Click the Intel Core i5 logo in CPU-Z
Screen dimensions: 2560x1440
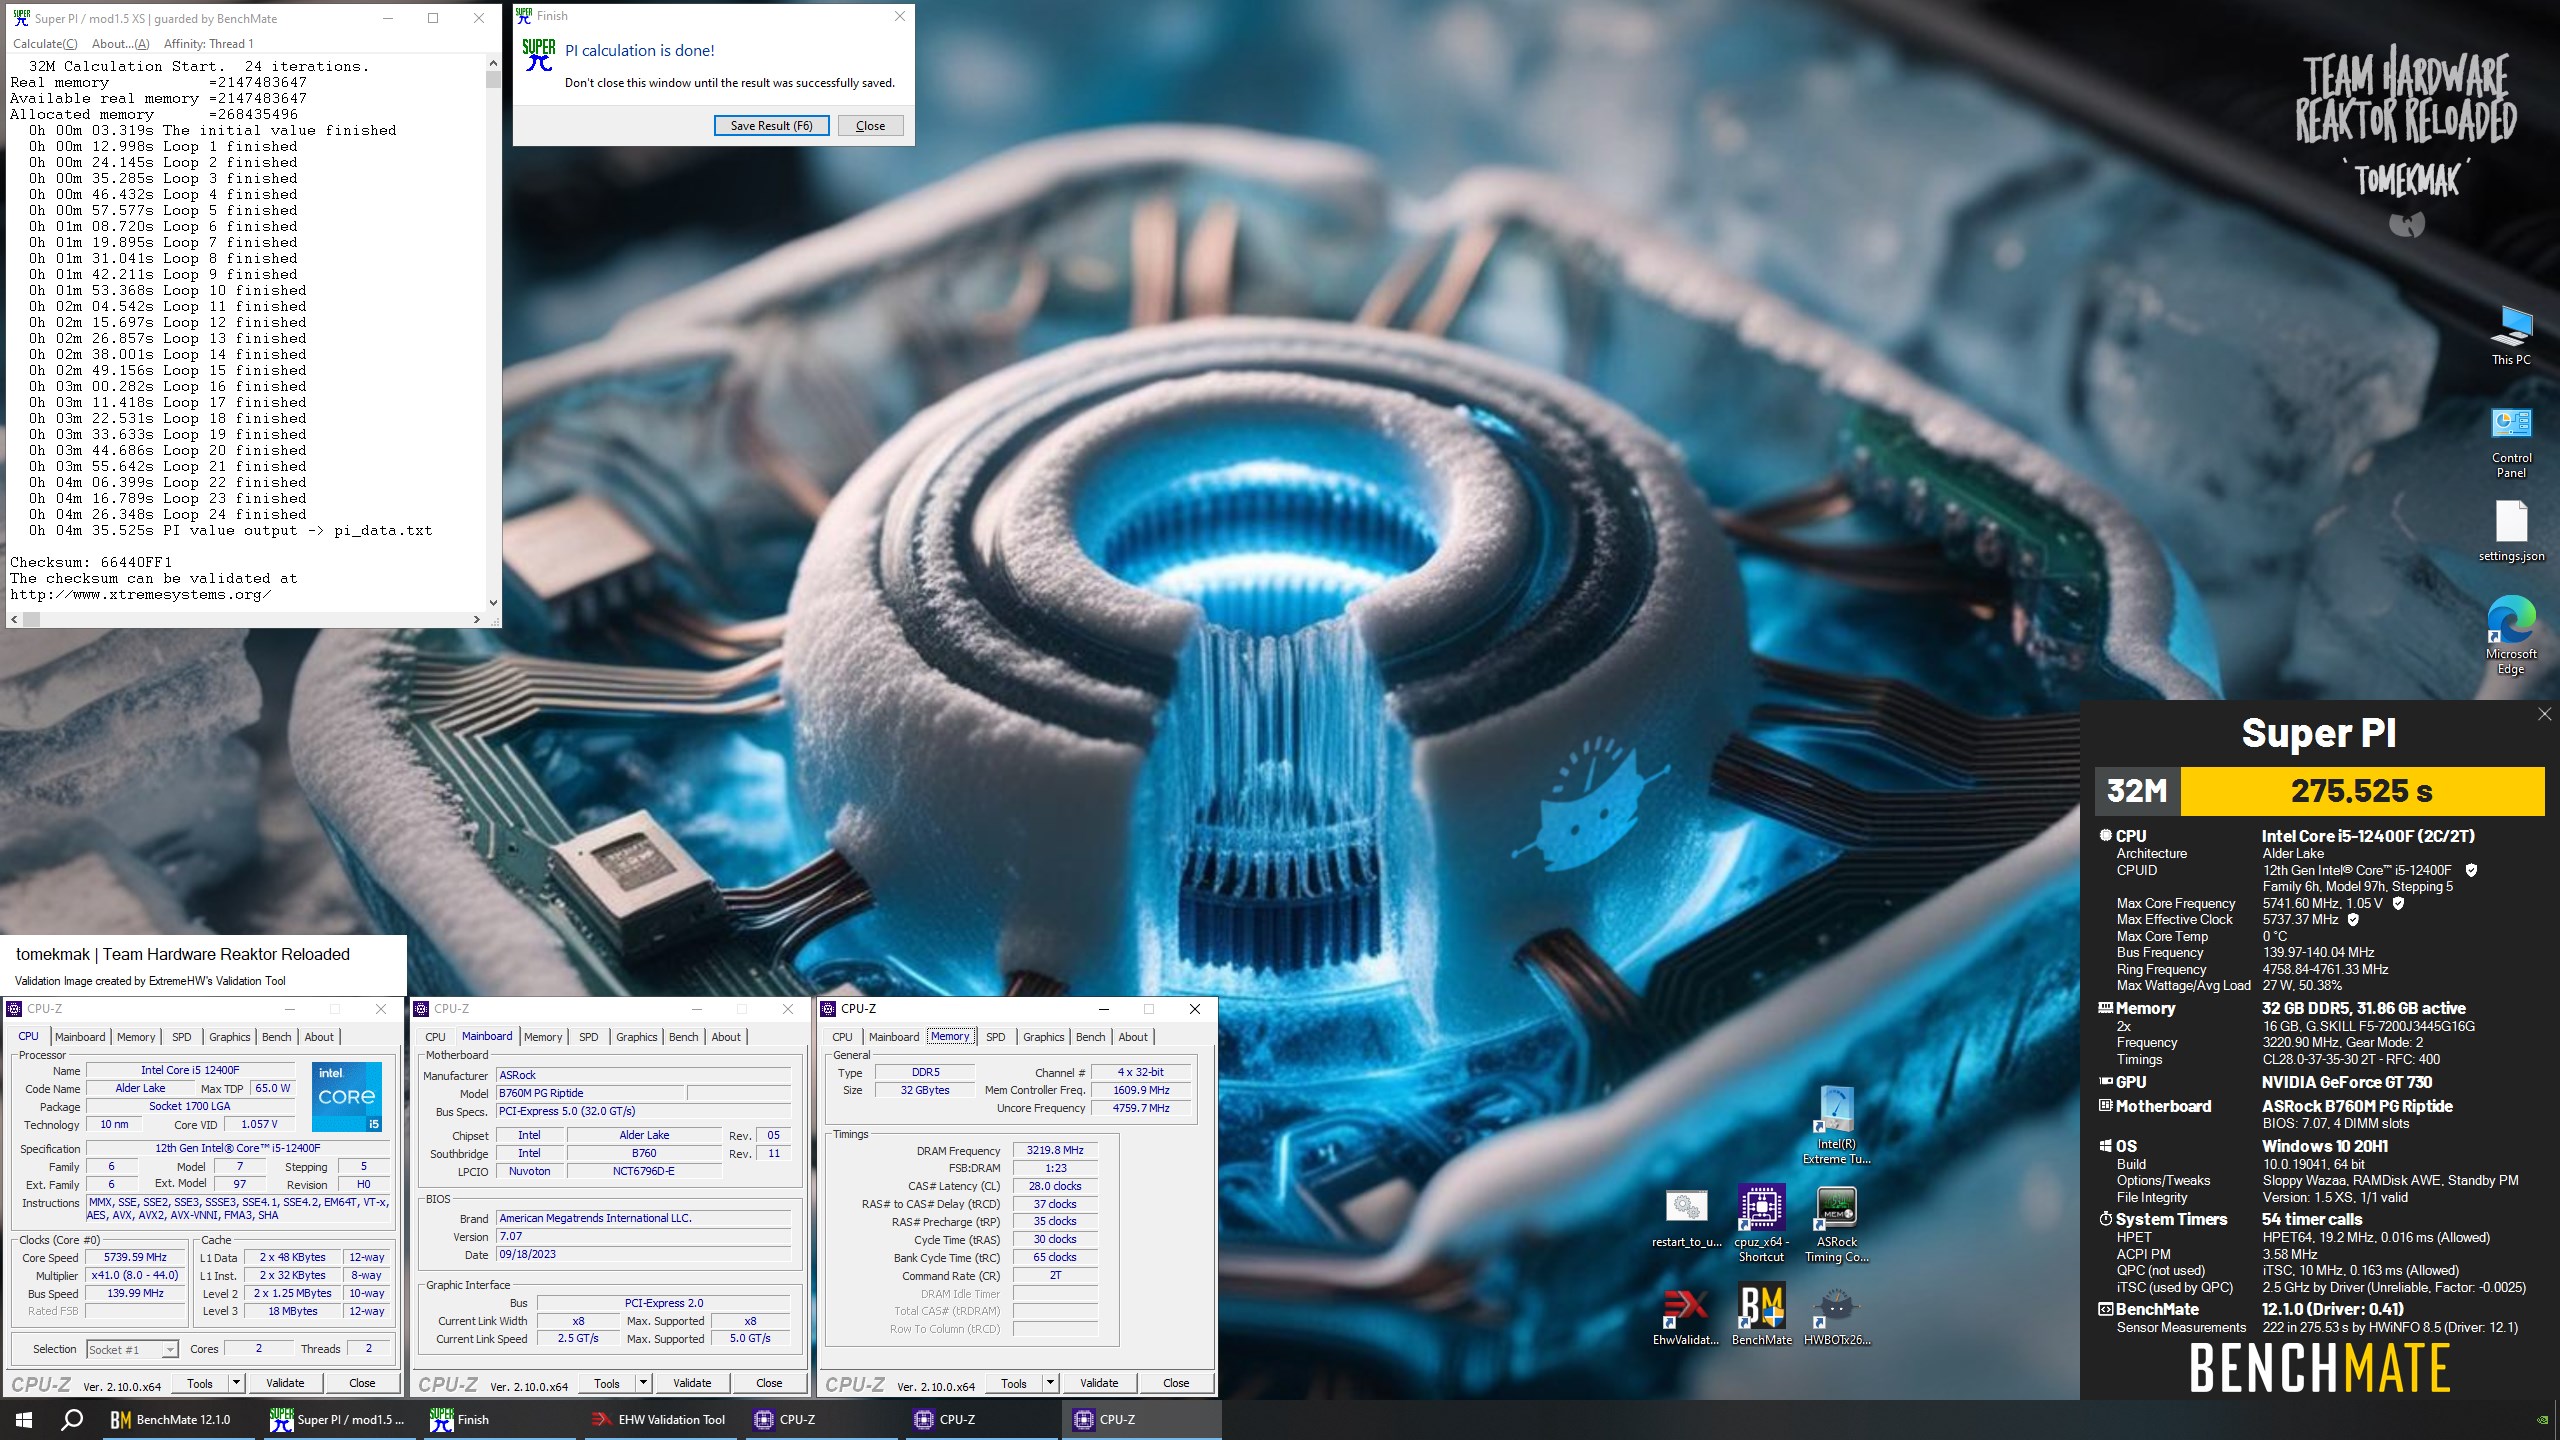click(346, 1096)
